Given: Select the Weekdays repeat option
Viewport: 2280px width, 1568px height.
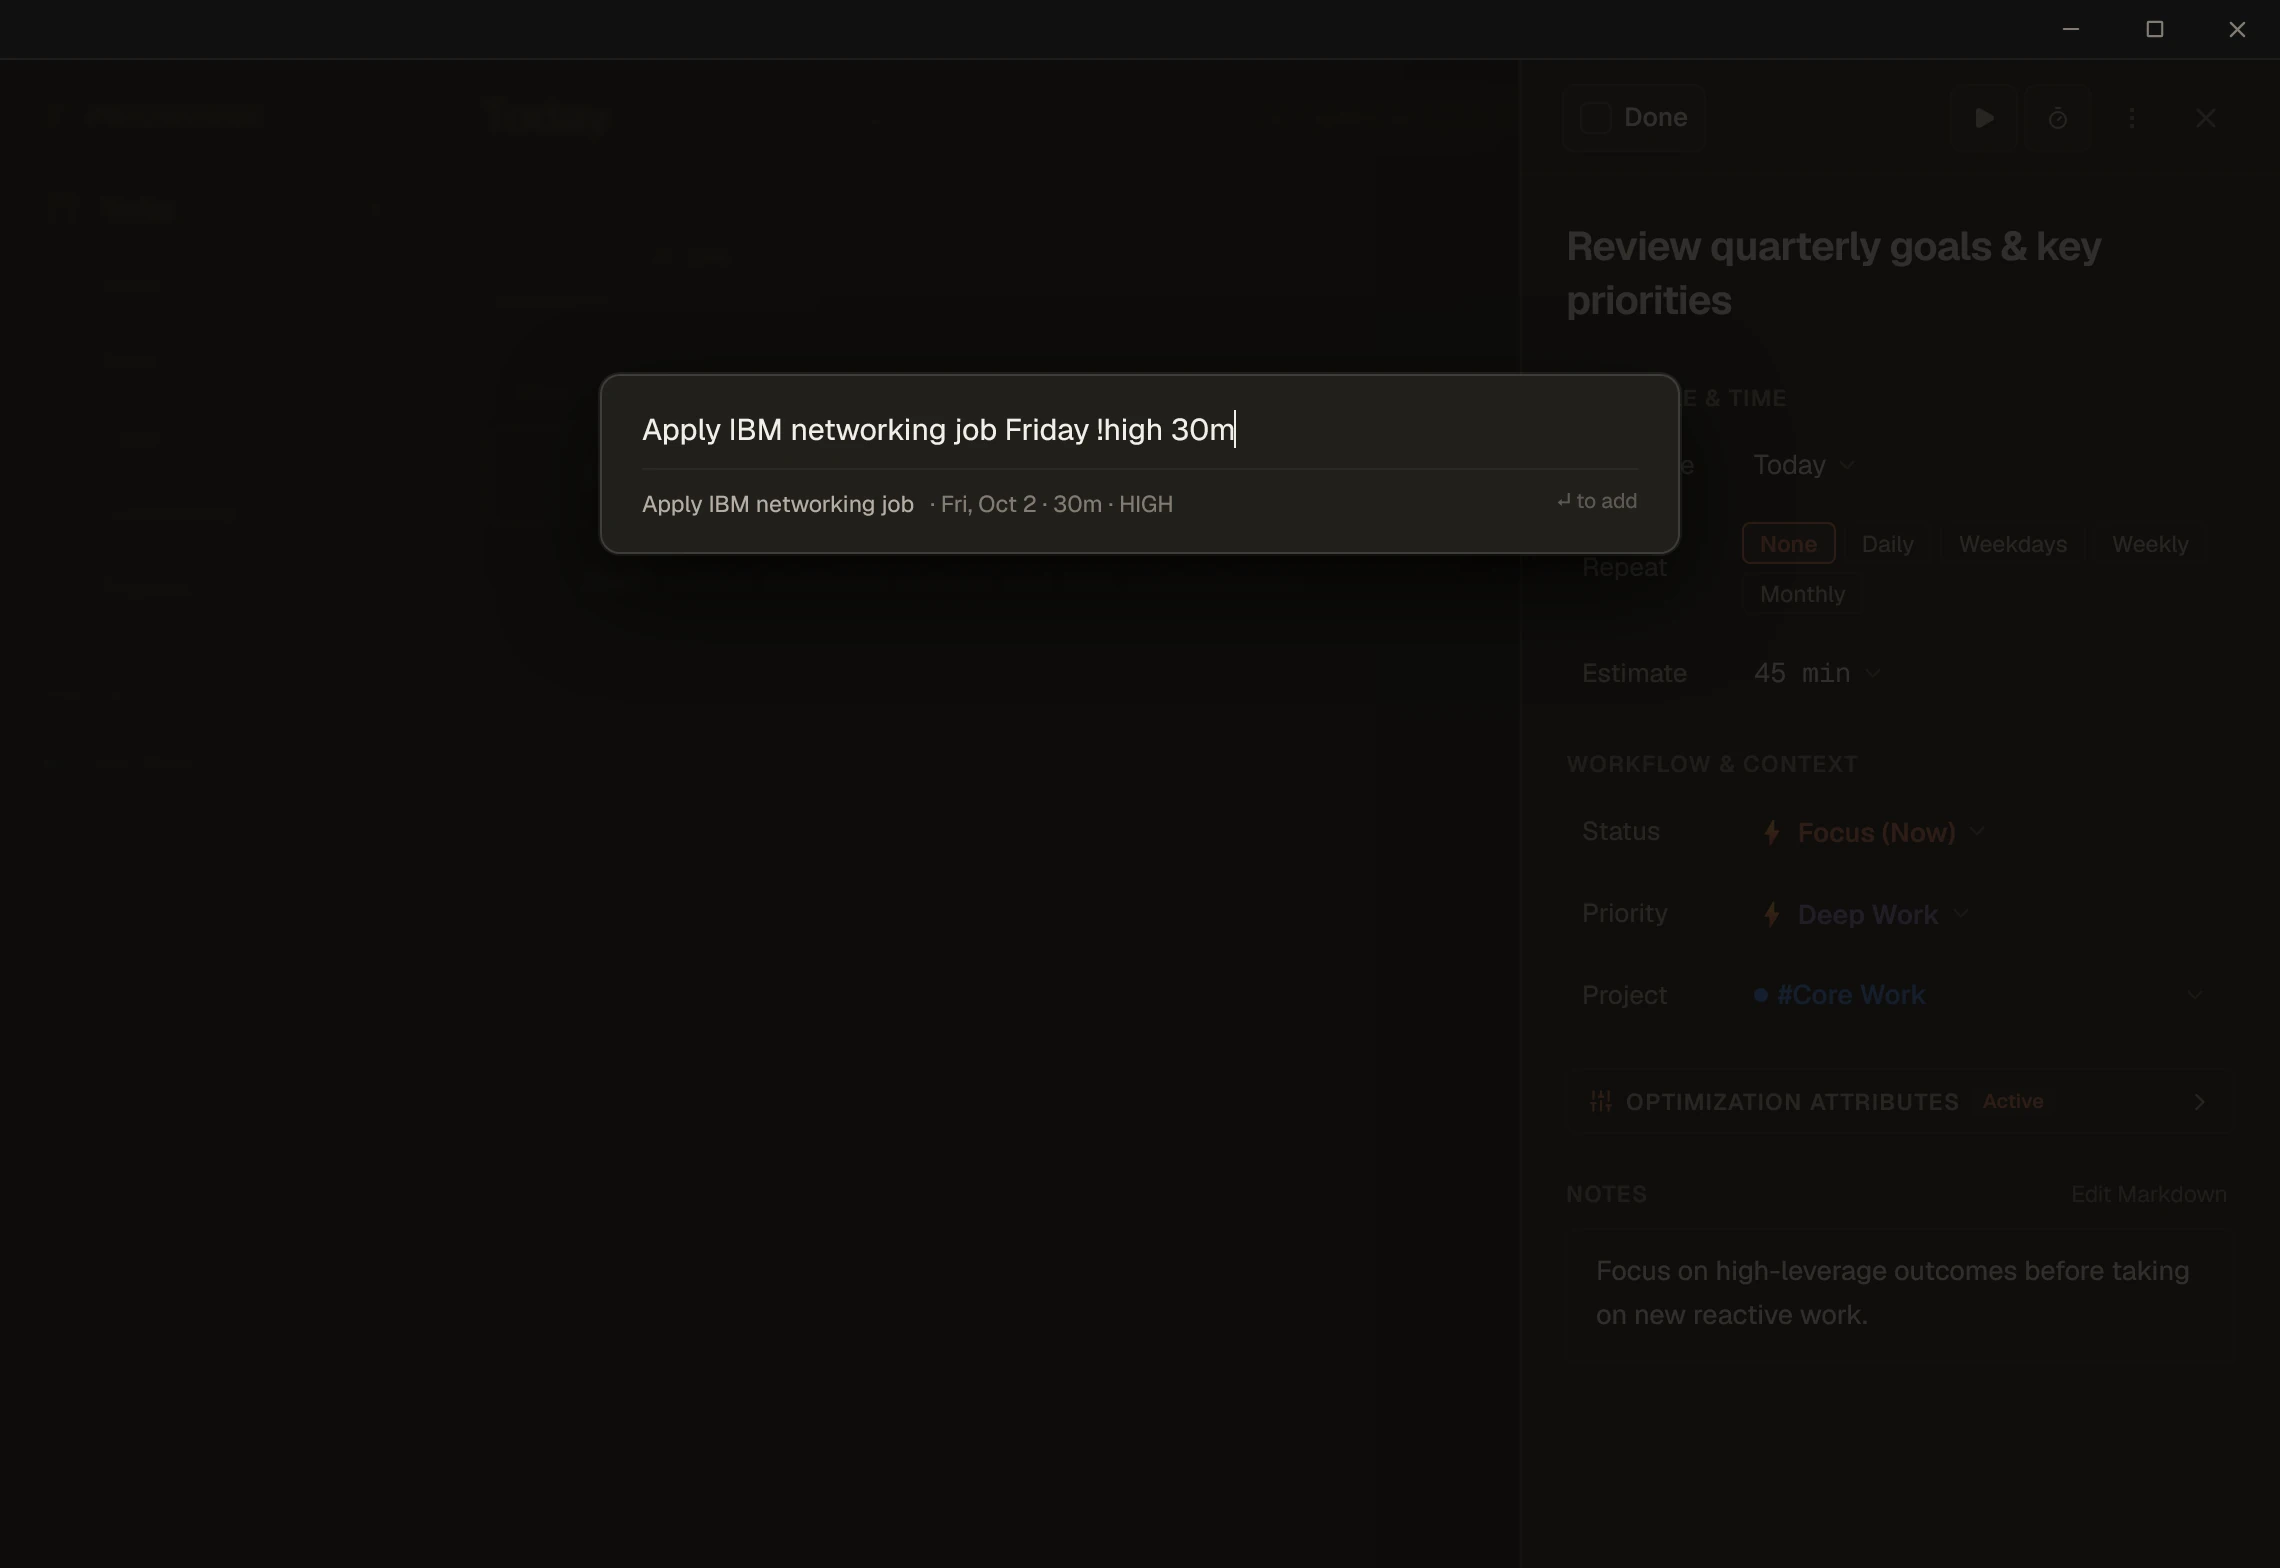Looking at the screenshot, I should point(2012,544).
